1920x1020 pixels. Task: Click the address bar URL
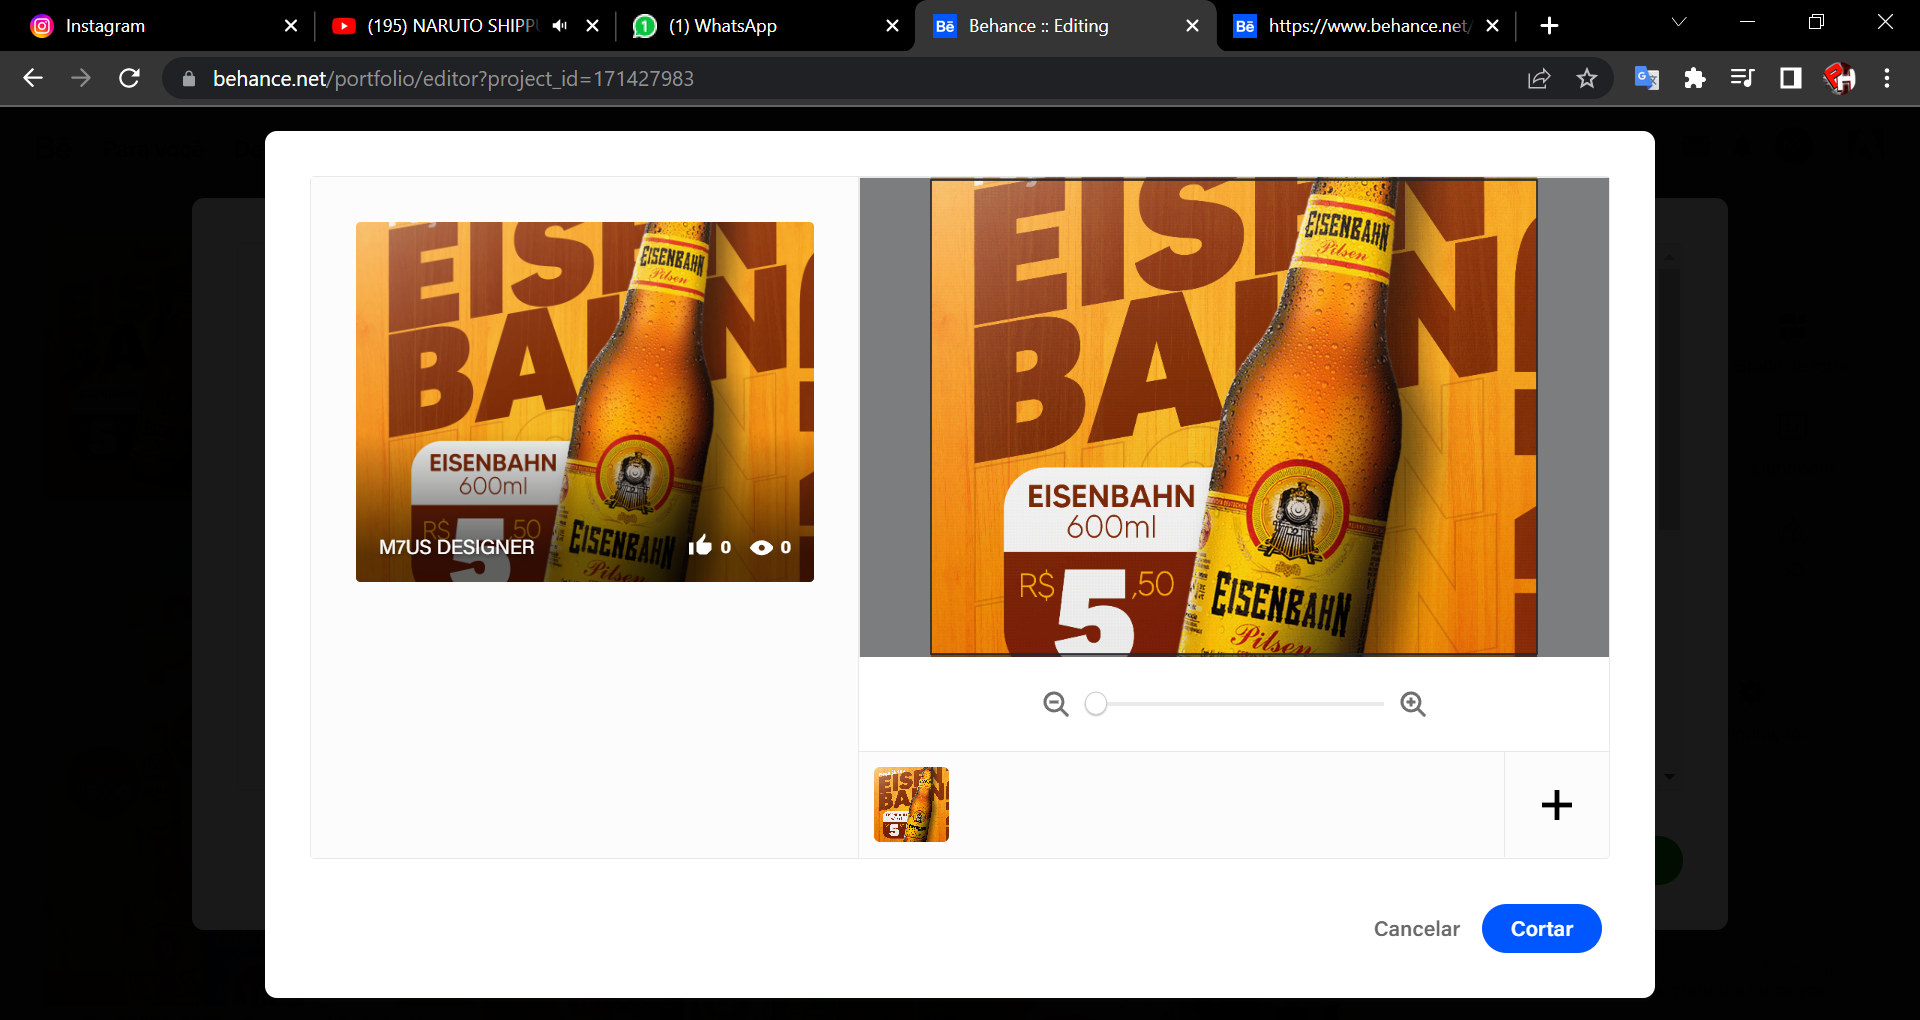click(x=453, y=78)
